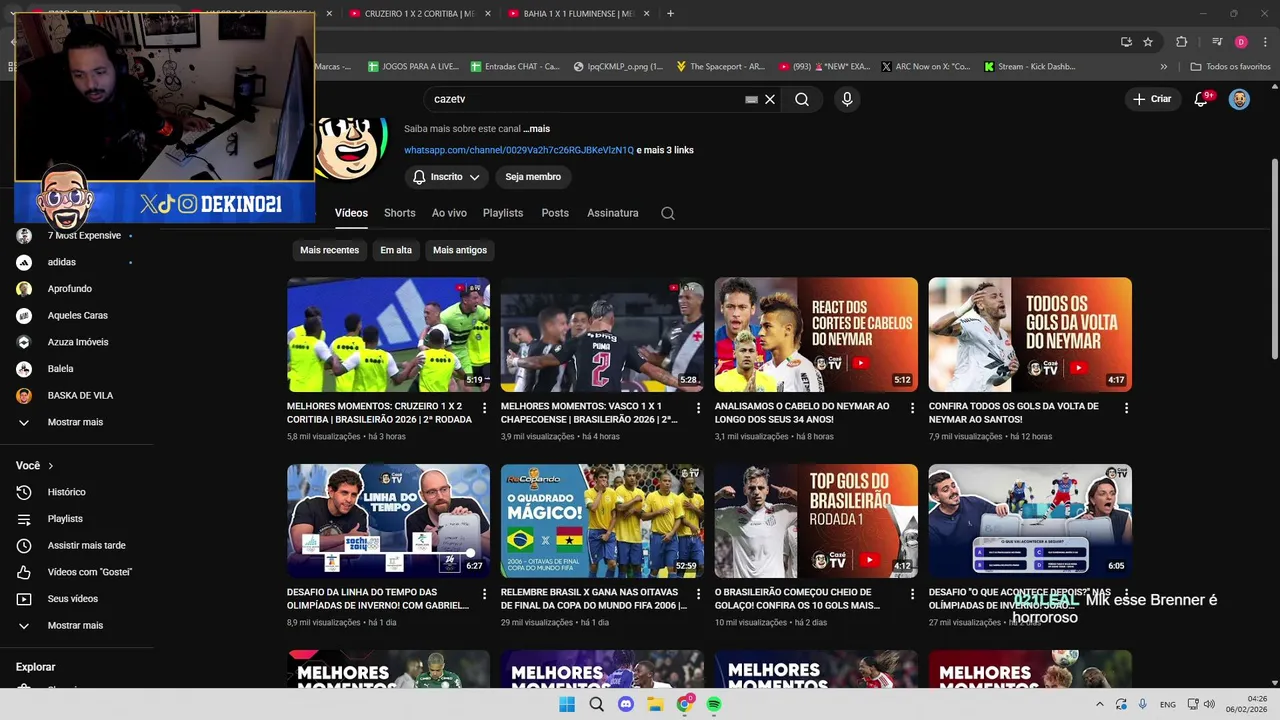Viewport: 1280px width, 720px height.
Task: Switch to the Ao vivo tab
Action: pyautogui.click(x=449, y=213)
